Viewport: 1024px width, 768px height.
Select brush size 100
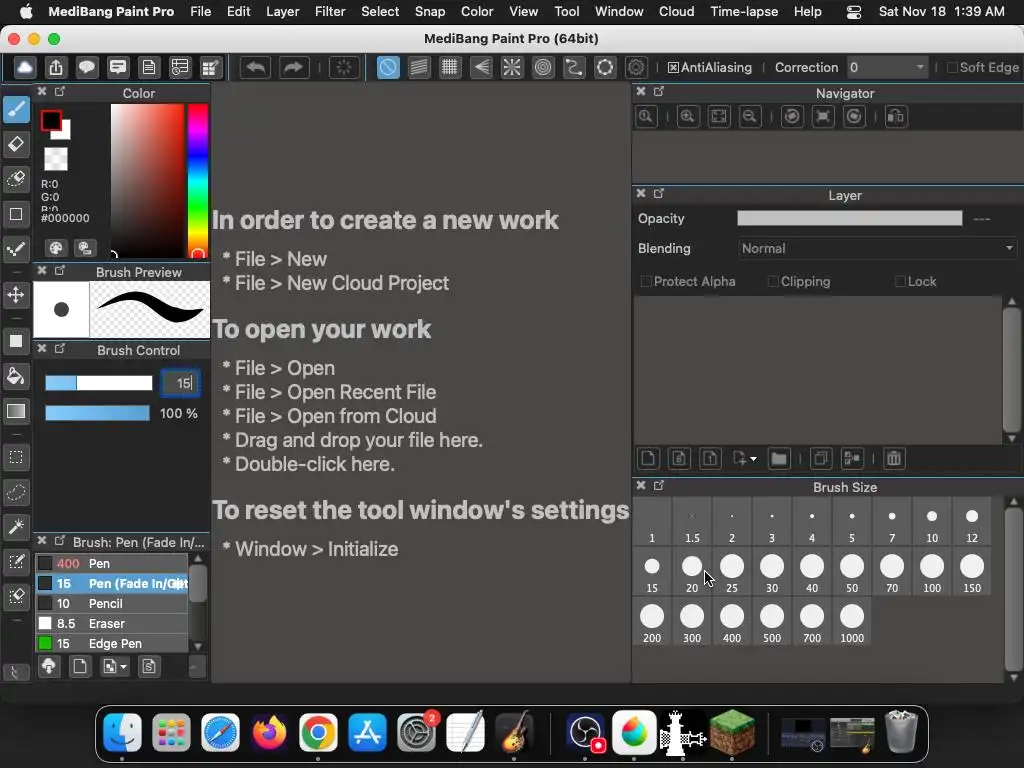(x=932, y=573)
